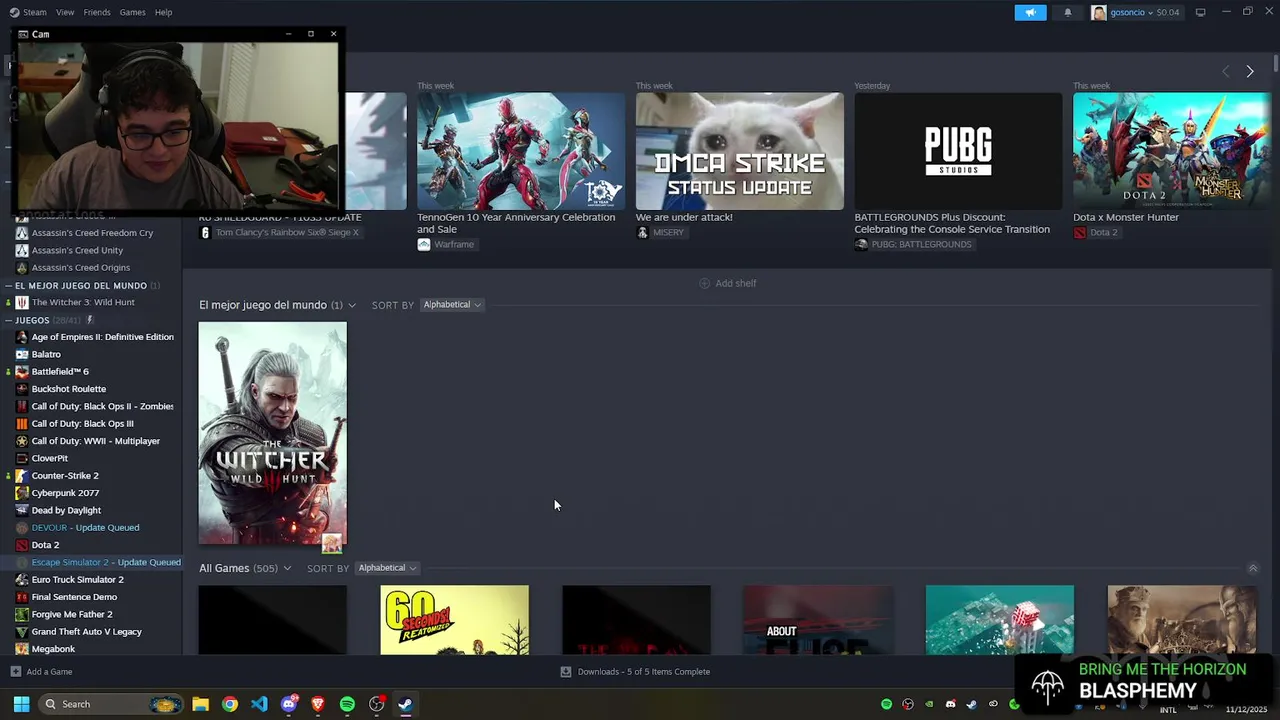Image resolution: width=1280 pixels, height=720 pixels.
Task: Select Assassin's Creed Unity in sidebar
Action: [77, 250]
